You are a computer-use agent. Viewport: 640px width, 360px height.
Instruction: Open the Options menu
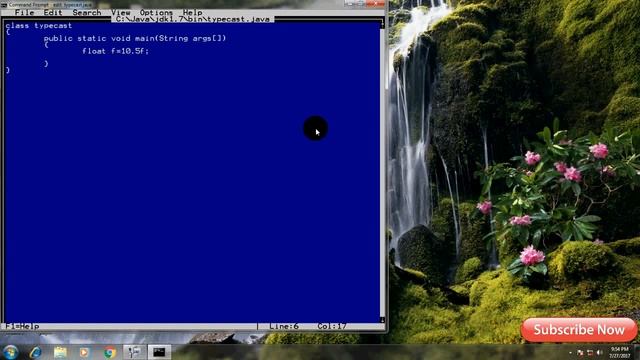[x=156, y=13]
